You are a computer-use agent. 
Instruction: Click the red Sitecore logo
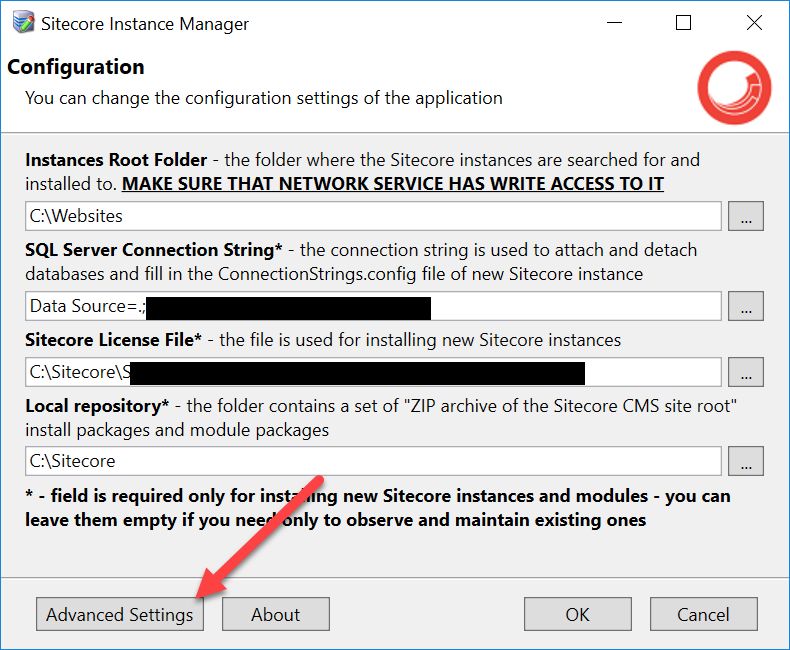(x=734, y=88)
